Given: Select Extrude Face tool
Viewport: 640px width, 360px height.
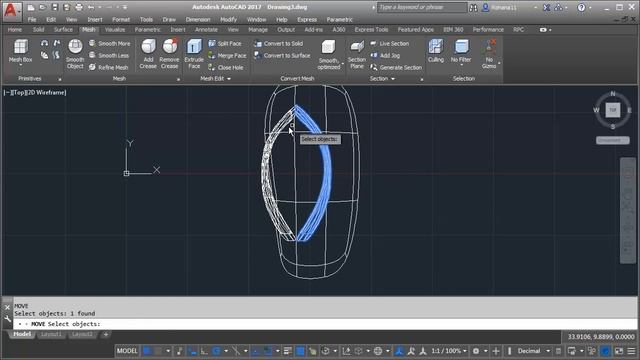Looking at the screenshot, I should coord(194,53).
